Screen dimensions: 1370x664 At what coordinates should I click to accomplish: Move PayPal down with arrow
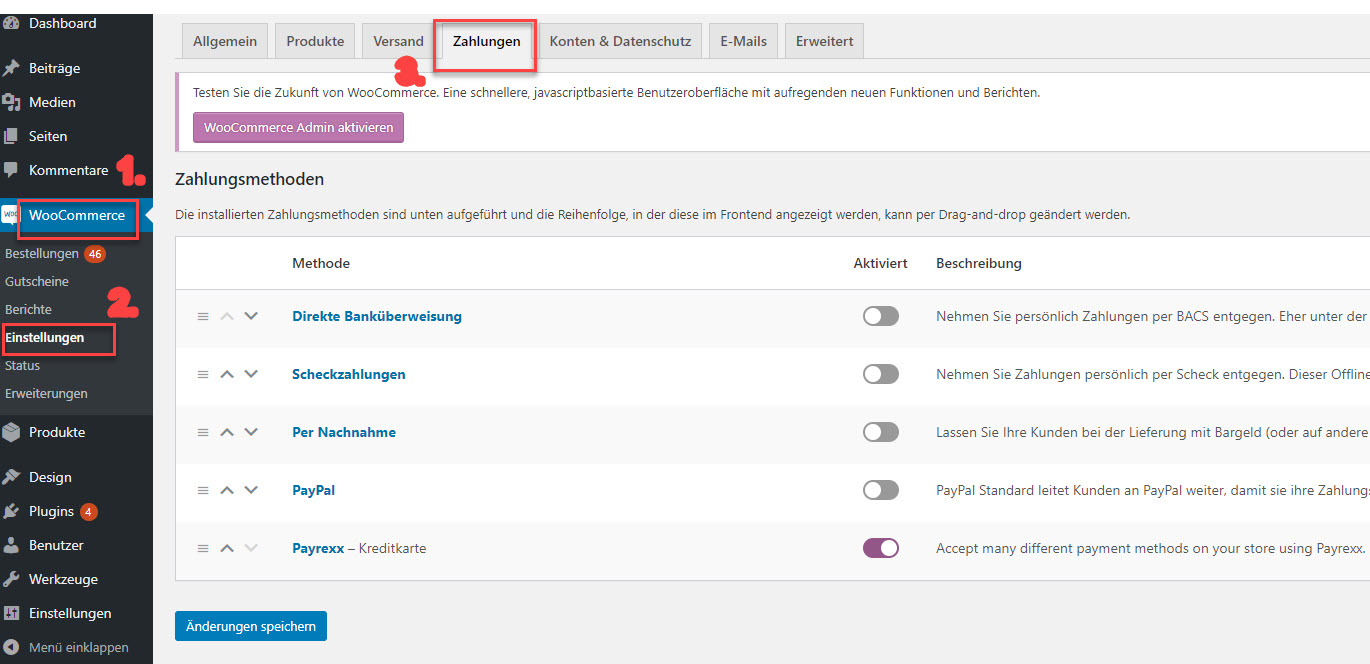point(251,490)
